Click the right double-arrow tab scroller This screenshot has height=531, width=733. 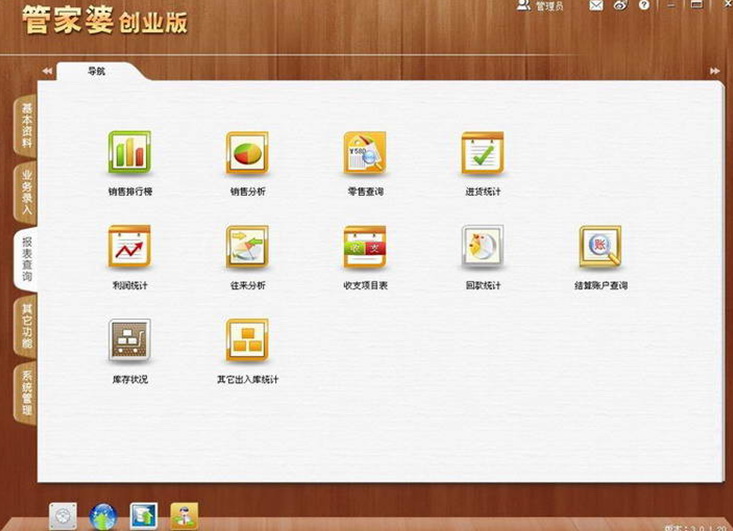click(715, 71)
